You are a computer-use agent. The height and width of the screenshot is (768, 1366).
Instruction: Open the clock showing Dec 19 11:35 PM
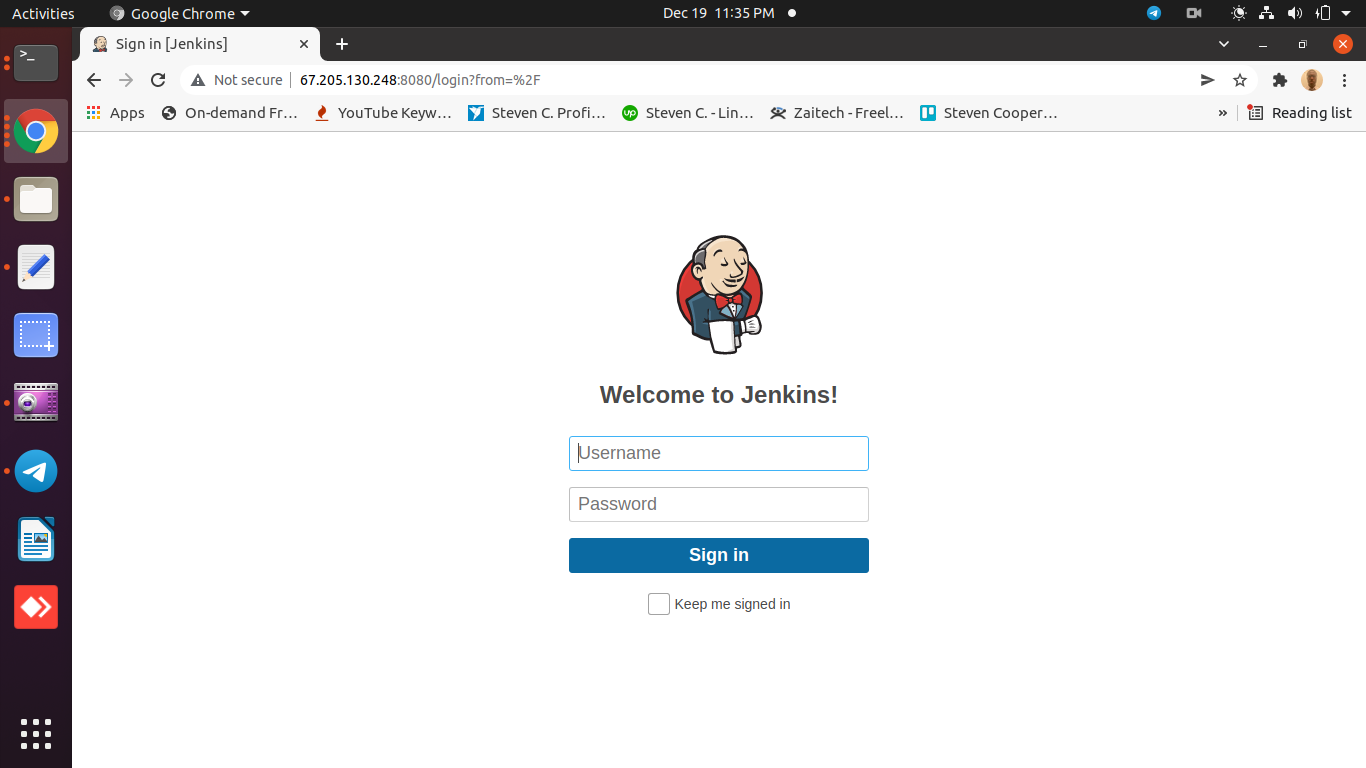tap(718, 13)
